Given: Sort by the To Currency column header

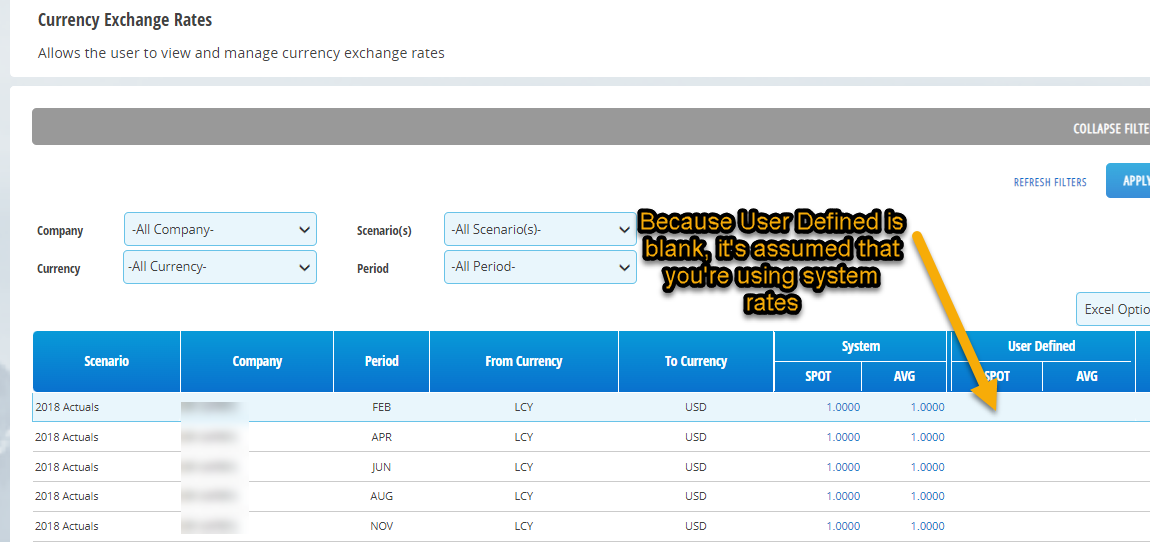Looking at the screenshot, I should coord(696,361).
